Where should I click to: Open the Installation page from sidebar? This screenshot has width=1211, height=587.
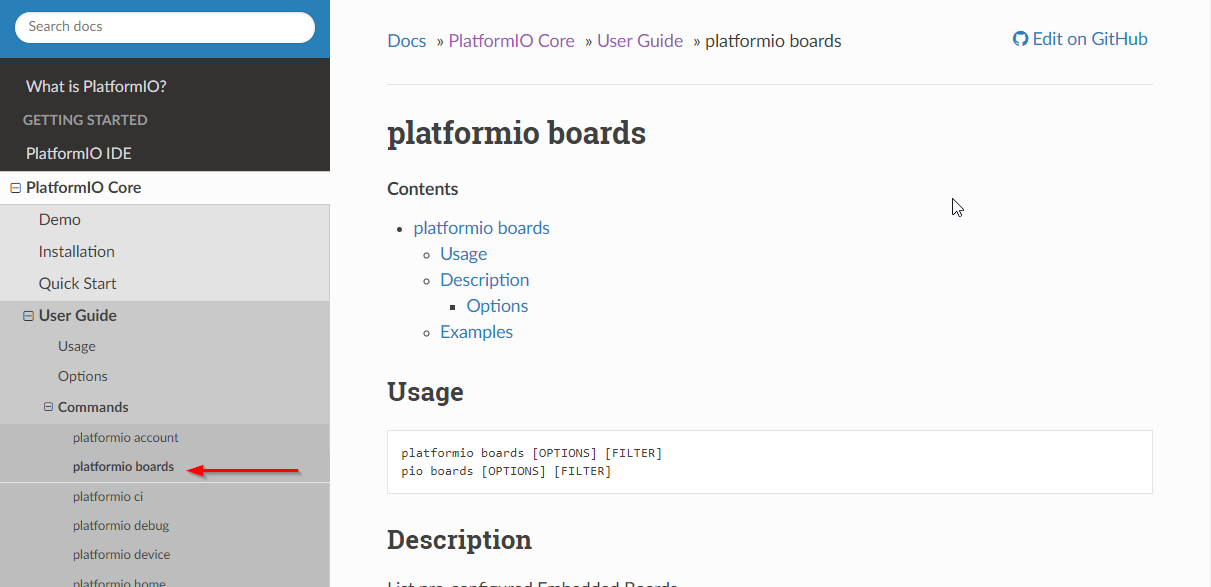pyautogui.click(x=77, y=251)
